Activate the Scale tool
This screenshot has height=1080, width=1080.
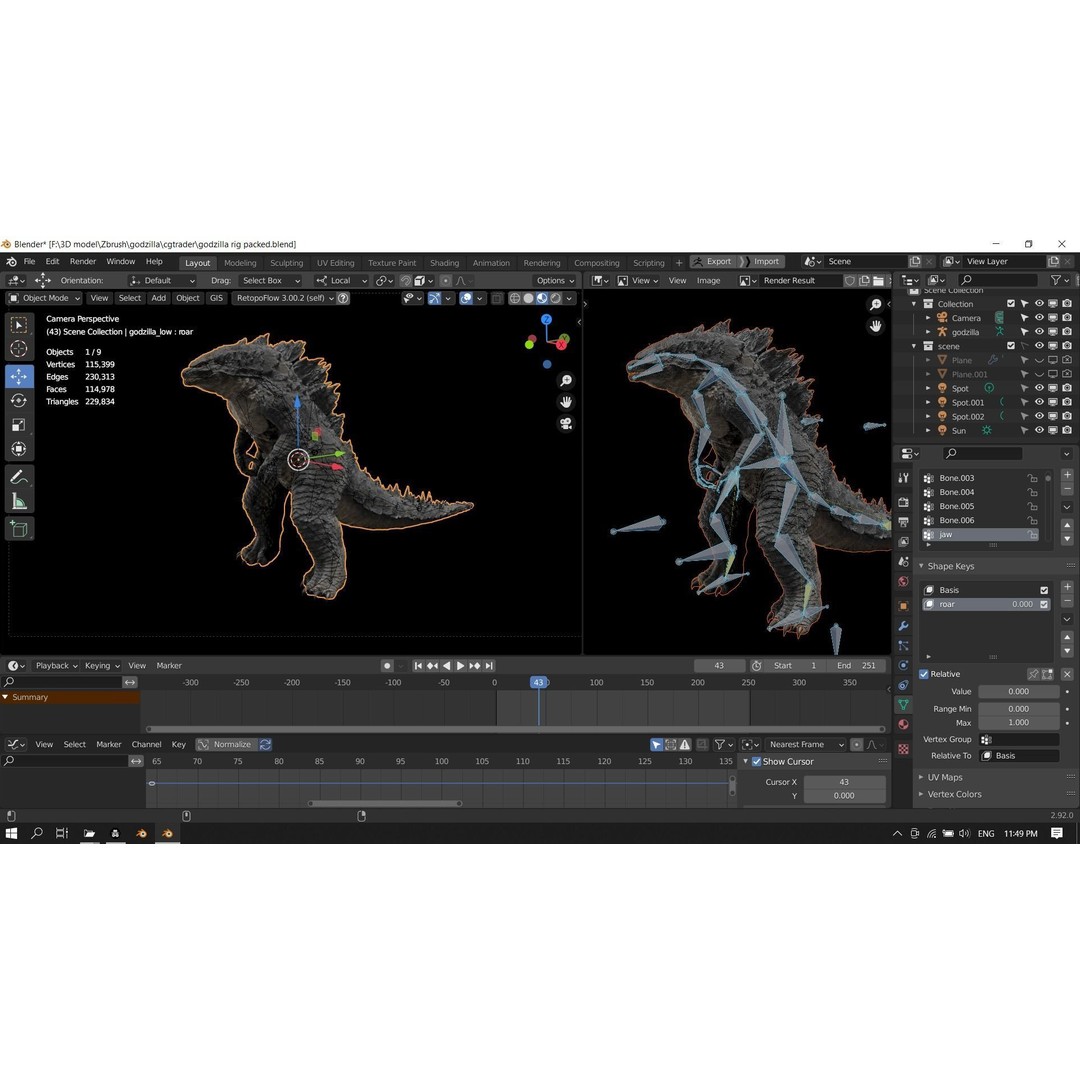pyautogui.click(x=19, y=425)
